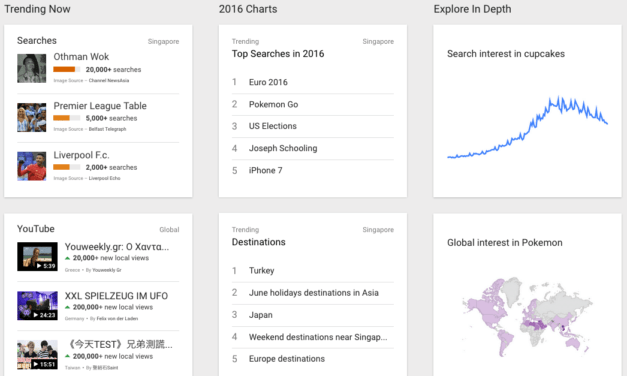Click the green up arrow beside 20,000+ new local views

click(x=68, y=258)
